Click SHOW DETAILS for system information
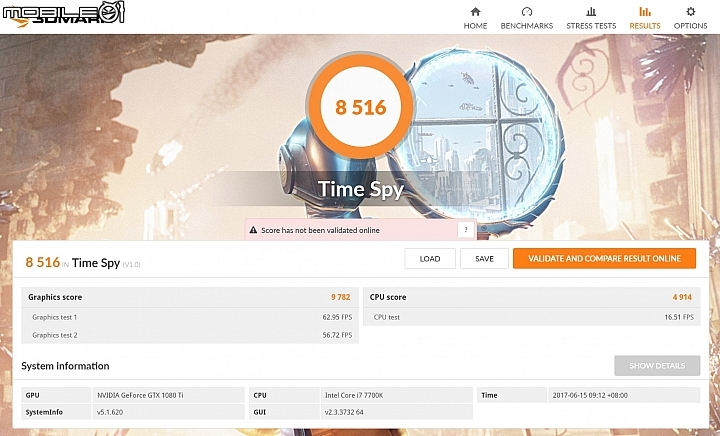 657,366
